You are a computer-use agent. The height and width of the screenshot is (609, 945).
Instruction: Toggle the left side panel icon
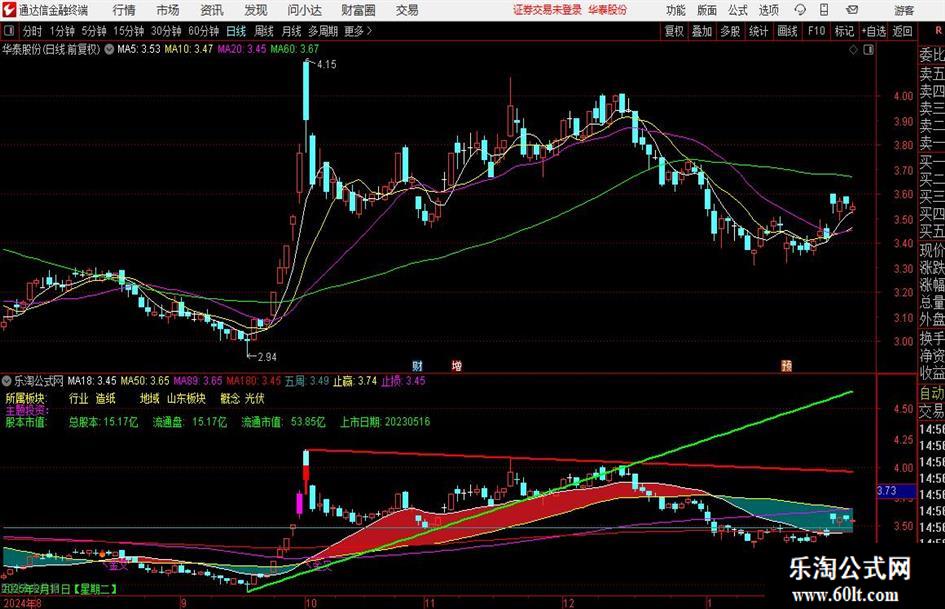[9, 31]
